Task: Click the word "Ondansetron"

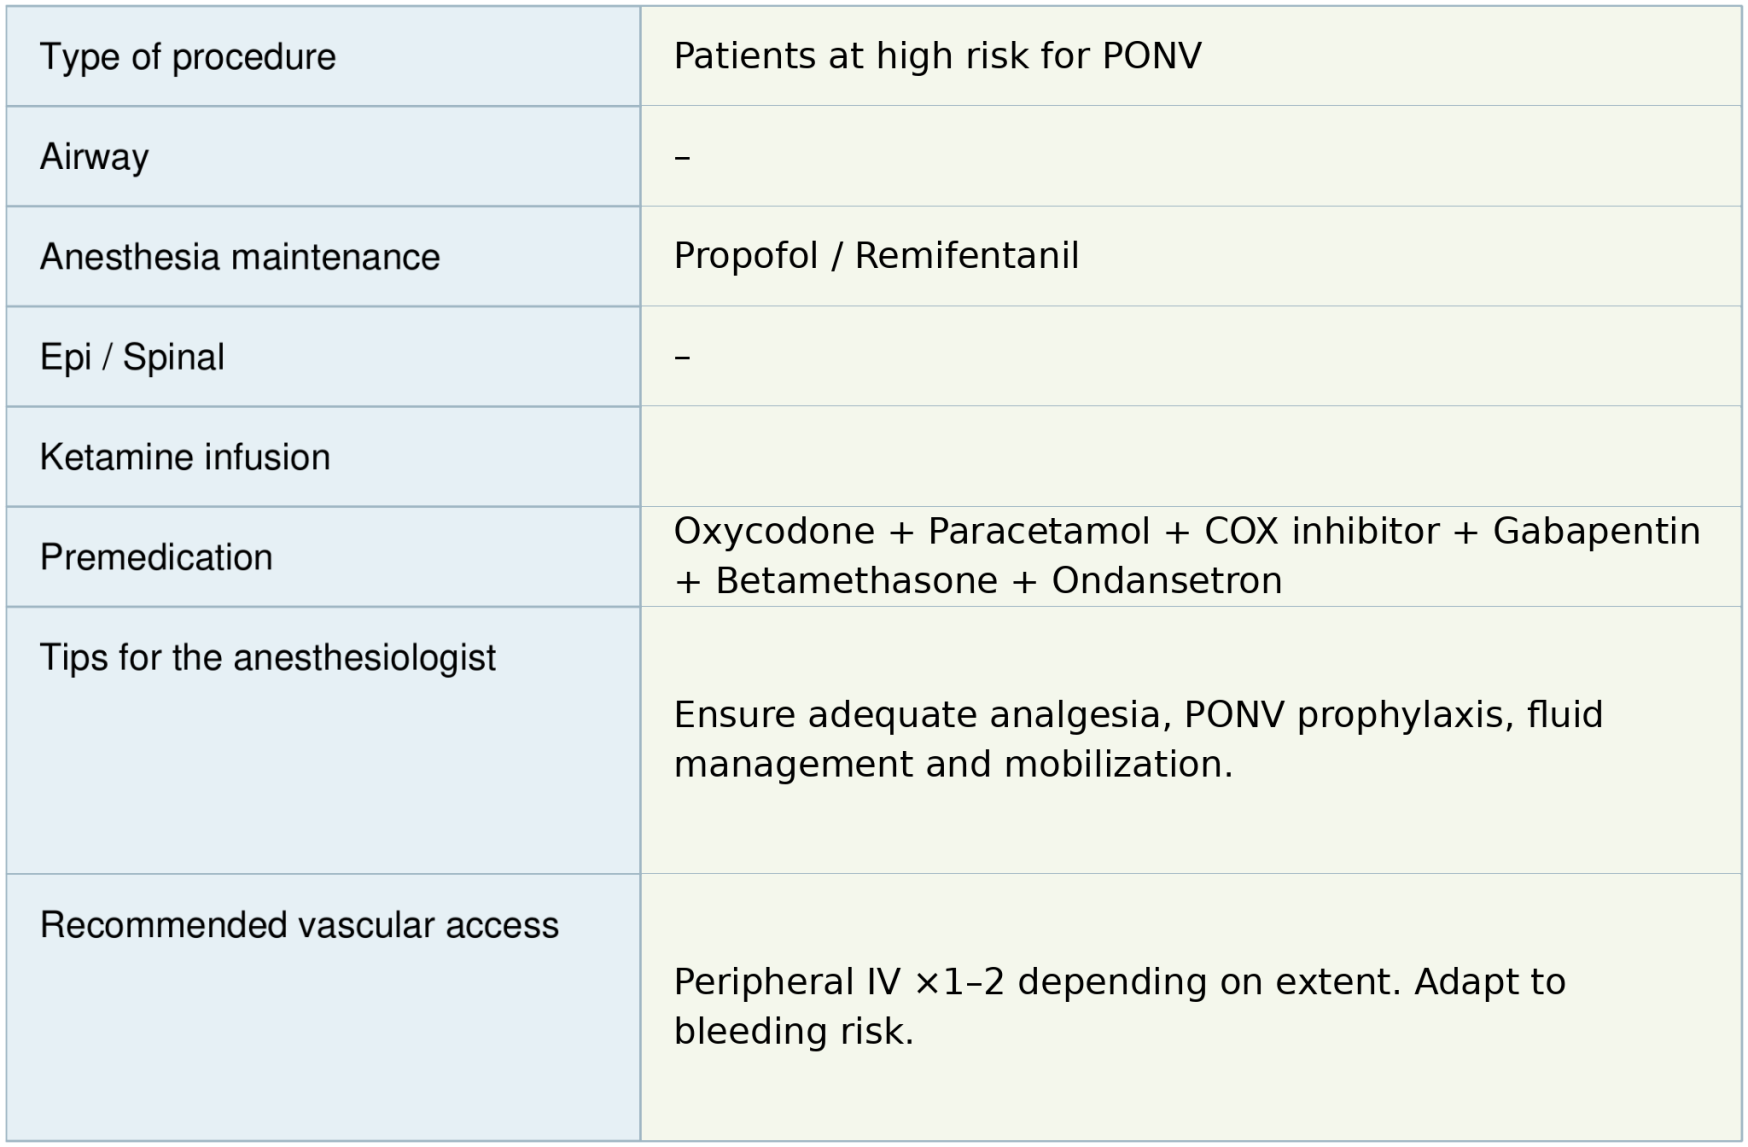Action: [x=1166, y=581]
